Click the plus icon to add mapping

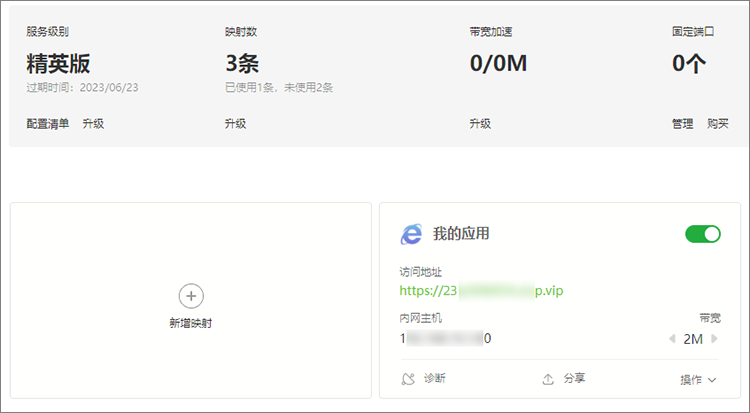tap(191, 295)
